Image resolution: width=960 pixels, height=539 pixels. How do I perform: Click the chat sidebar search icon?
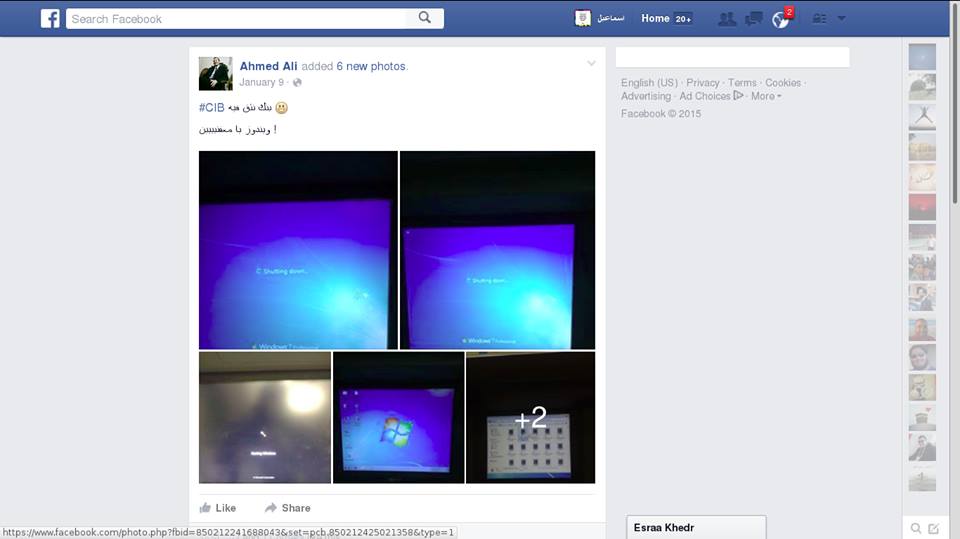tap(915, 528)
